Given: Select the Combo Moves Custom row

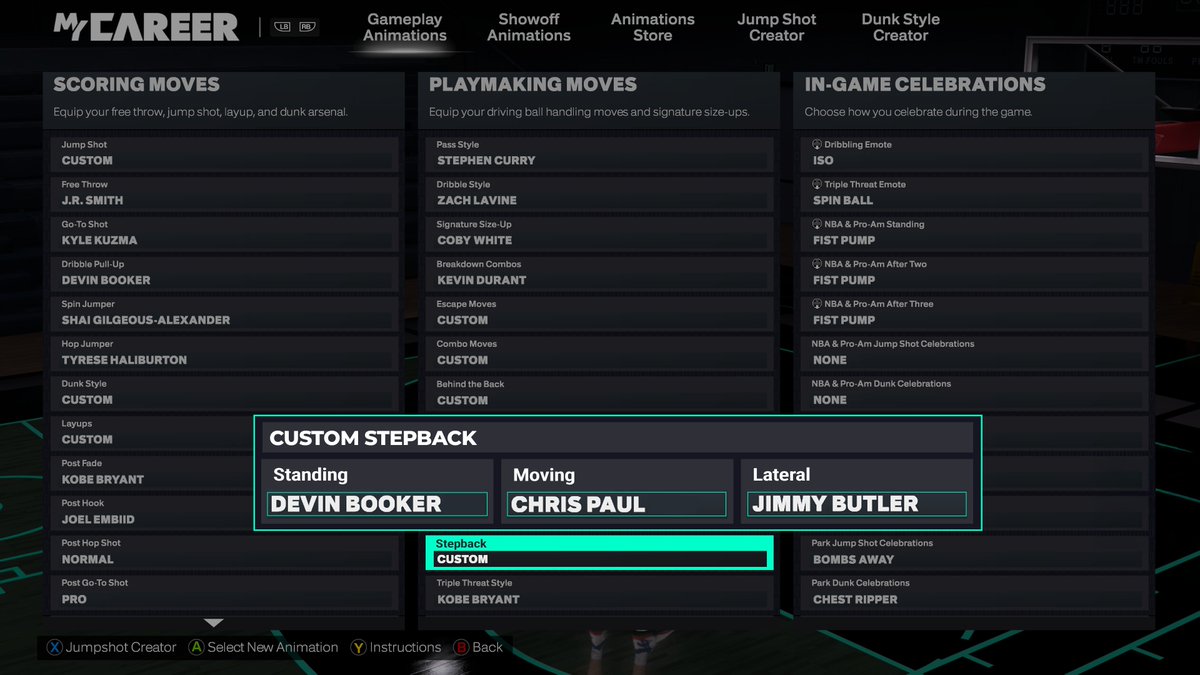Looking at the screenshot, I should click(601, 353).
